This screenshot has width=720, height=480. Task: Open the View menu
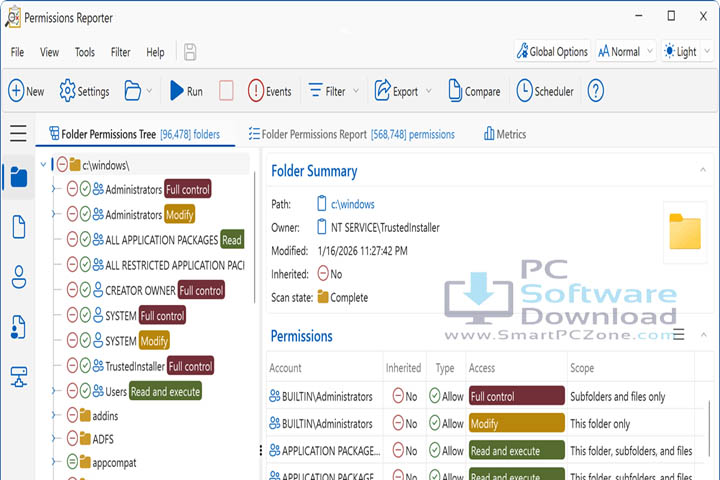(x=49, y=52)
